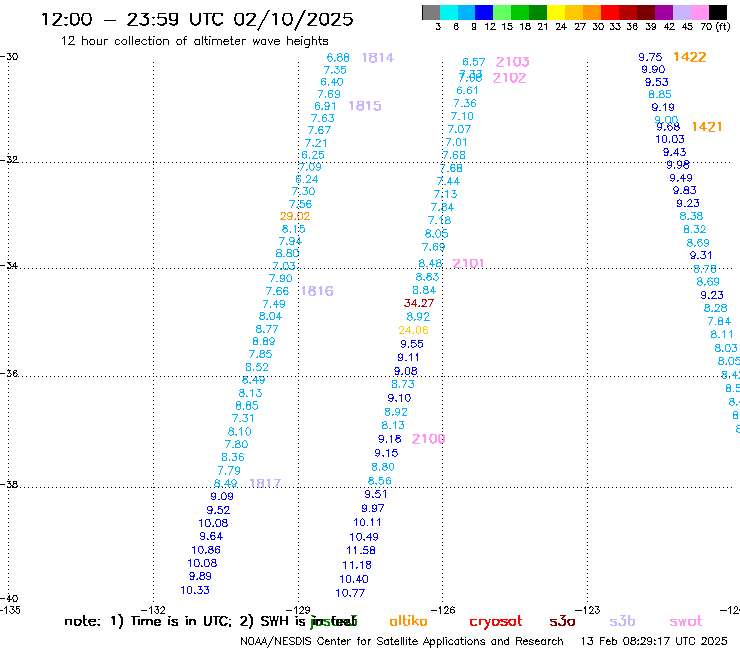The image size is (740, 650).
Task: Select the 10.49 wave height value
Action: pos(364,537)
